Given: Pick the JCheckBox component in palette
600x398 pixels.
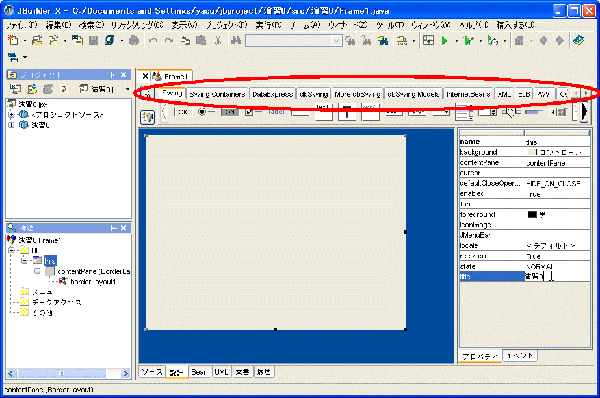Looking at the screenshot, I should [253, 112].
